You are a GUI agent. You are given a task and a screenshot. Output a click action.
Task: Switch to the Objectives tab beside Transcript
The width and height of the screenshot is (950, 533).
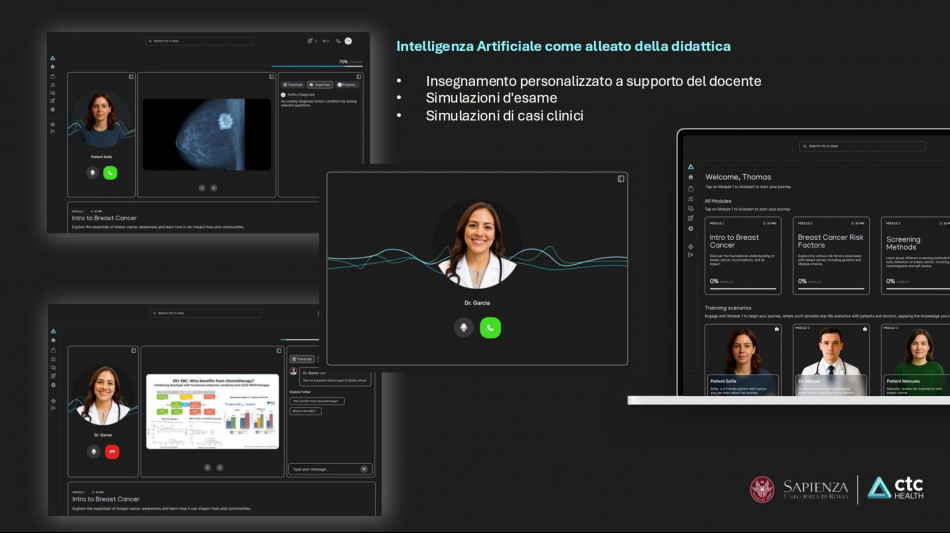pyautogui.click(x=320, y=85)
